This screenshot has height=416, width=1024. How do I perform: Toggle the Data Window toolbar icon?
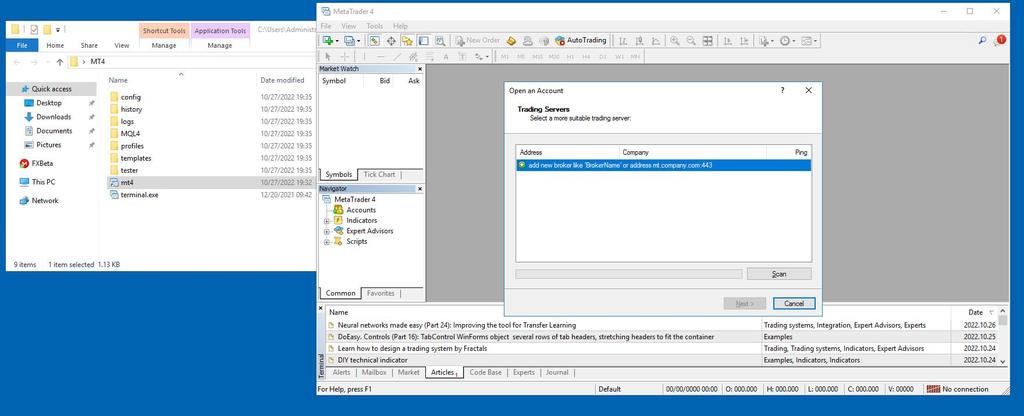click(x=391, y=40)
